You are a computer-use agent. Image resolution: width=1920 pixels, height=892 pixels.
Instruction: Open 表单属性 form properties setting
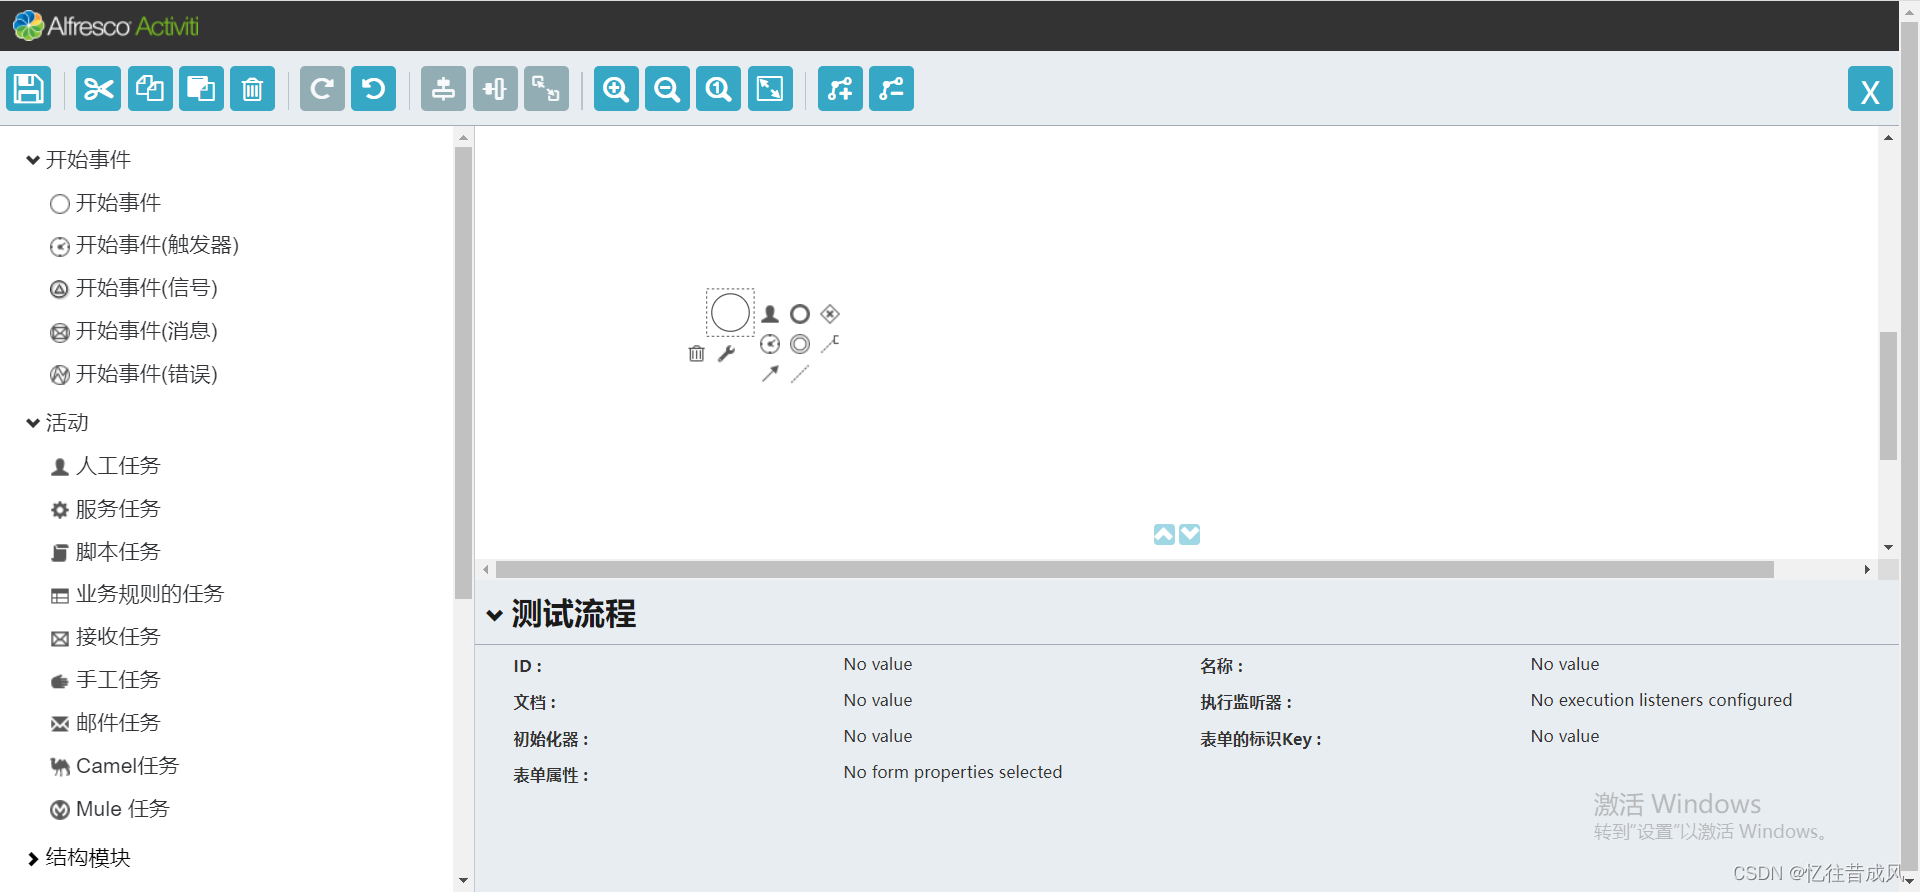[952, 772]
